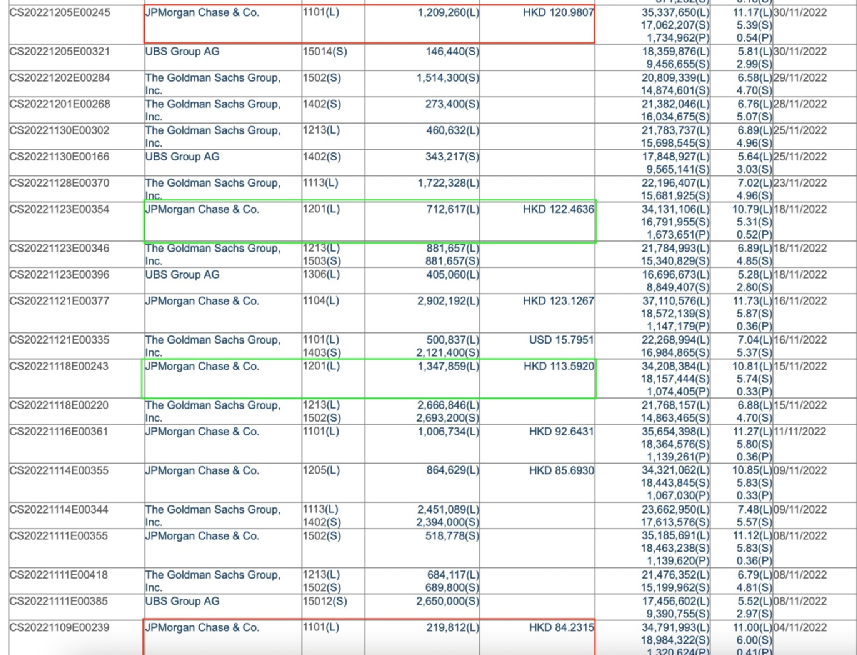The image size is (857, 655).
Task: Click the price HKD 113.5920
Action: 559,366
